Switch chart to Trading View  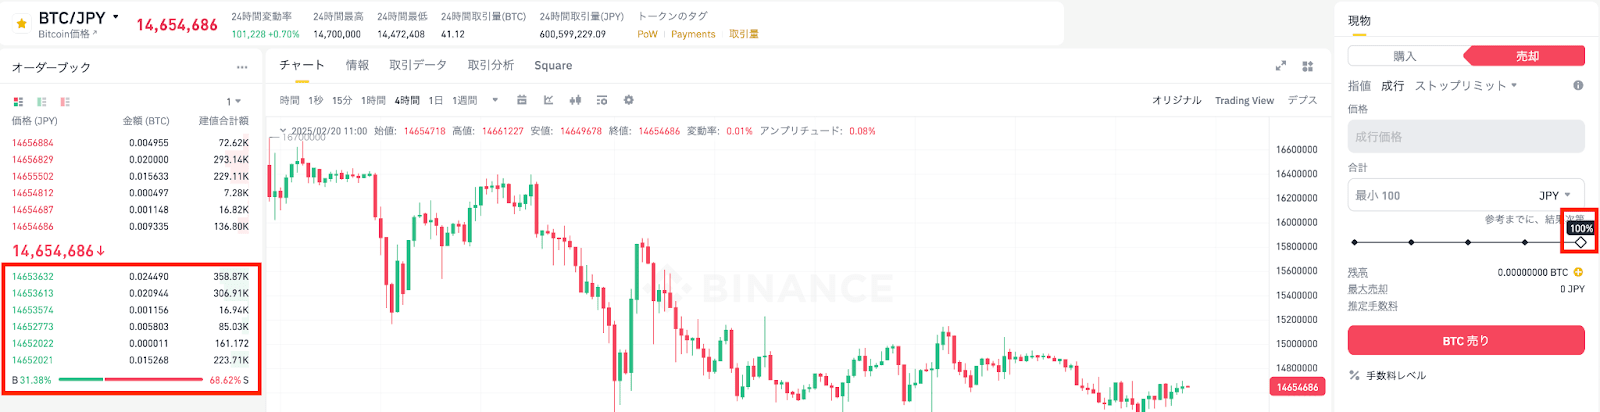1244,100
